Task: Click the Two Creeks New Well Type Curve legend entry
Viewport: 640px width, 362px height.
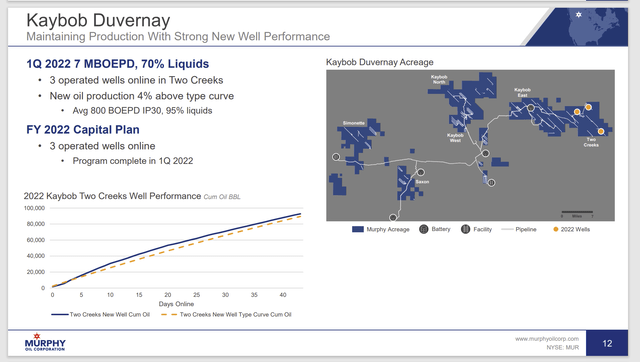Action: pos(226,315)
